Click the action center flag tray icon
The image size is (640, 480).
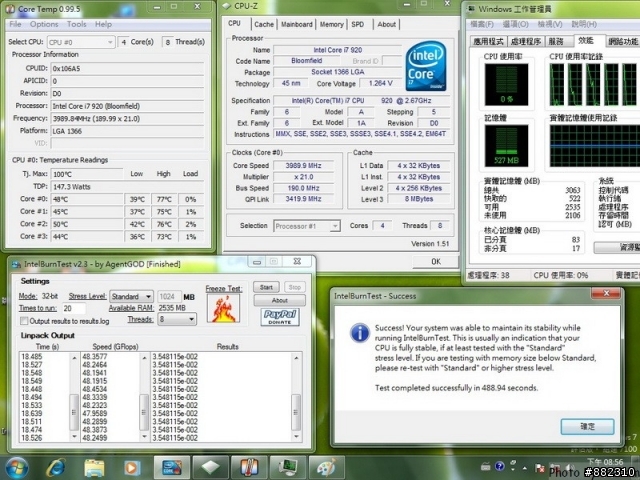(539, 468)
